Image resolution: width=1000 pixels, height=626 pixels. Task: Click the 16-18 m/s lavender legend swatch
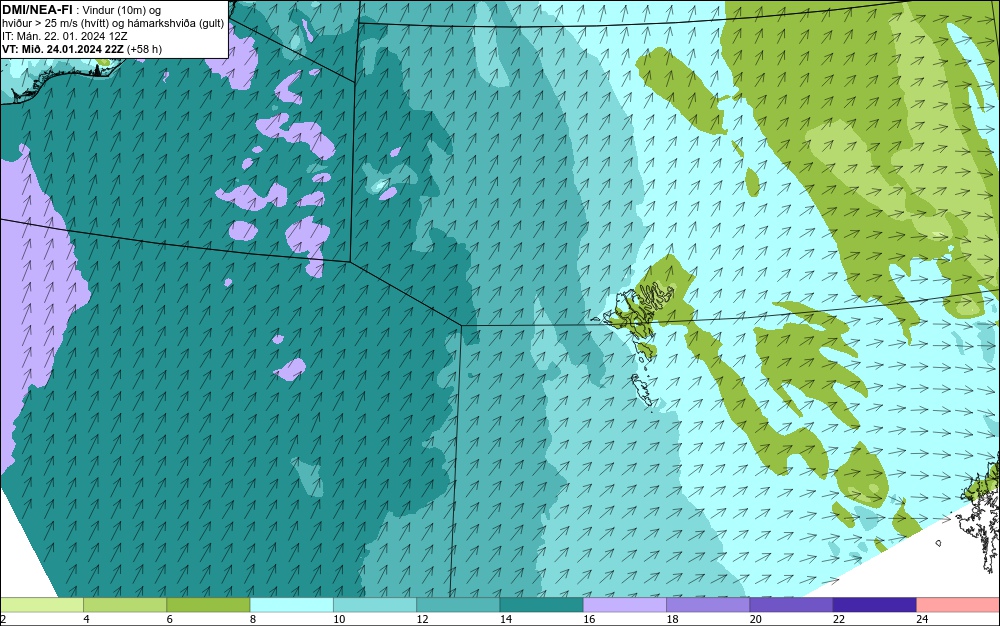[x=625, y=605]
